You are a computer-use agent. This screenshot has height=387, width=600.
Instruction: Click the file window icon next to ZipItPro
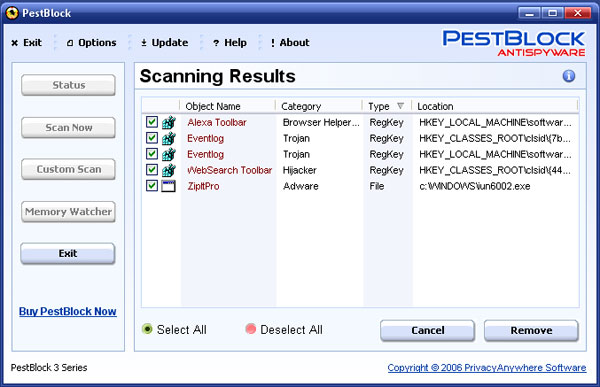(168, 186)
